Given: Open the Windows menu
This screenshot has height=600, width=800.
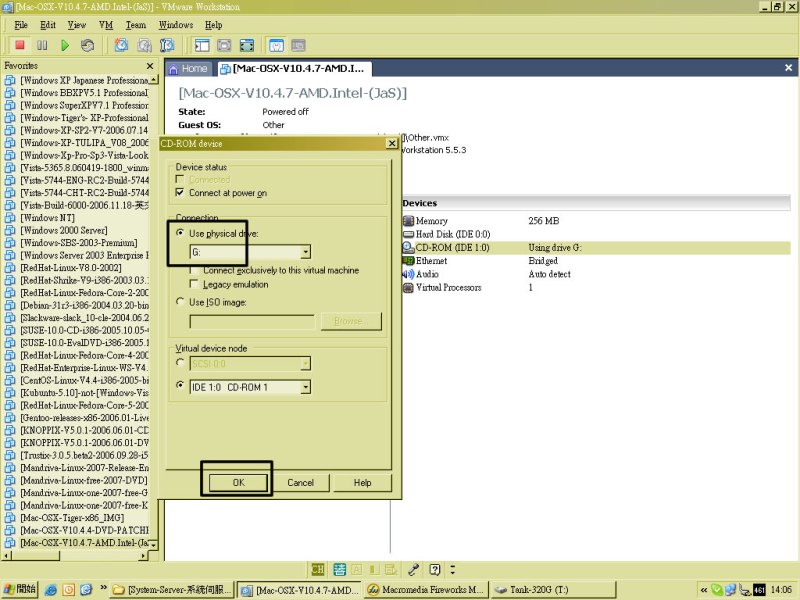Looking at the screenshot, I should 176,25.
